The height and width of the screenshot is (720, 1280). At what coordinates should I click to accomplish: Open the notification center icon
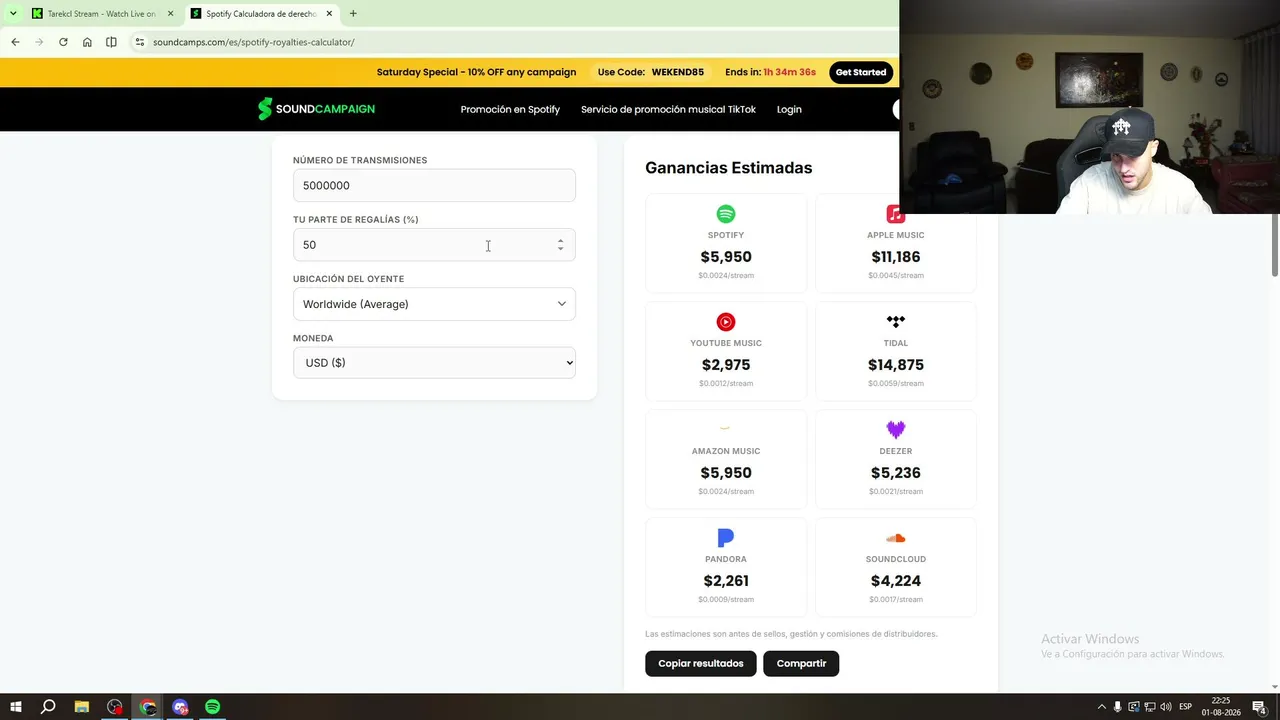(1260, 707)
